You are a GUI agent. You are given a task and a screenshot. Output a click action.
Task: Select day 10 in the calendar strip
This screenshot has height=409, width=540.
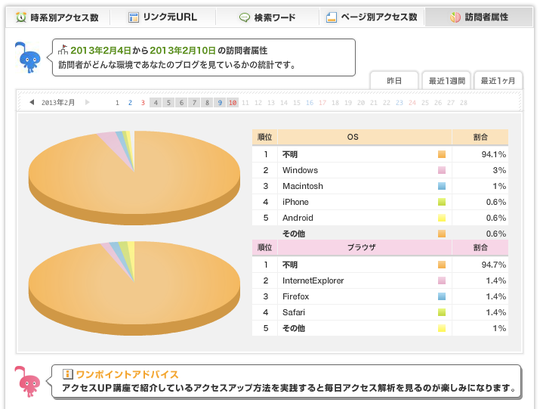[233, 103]
